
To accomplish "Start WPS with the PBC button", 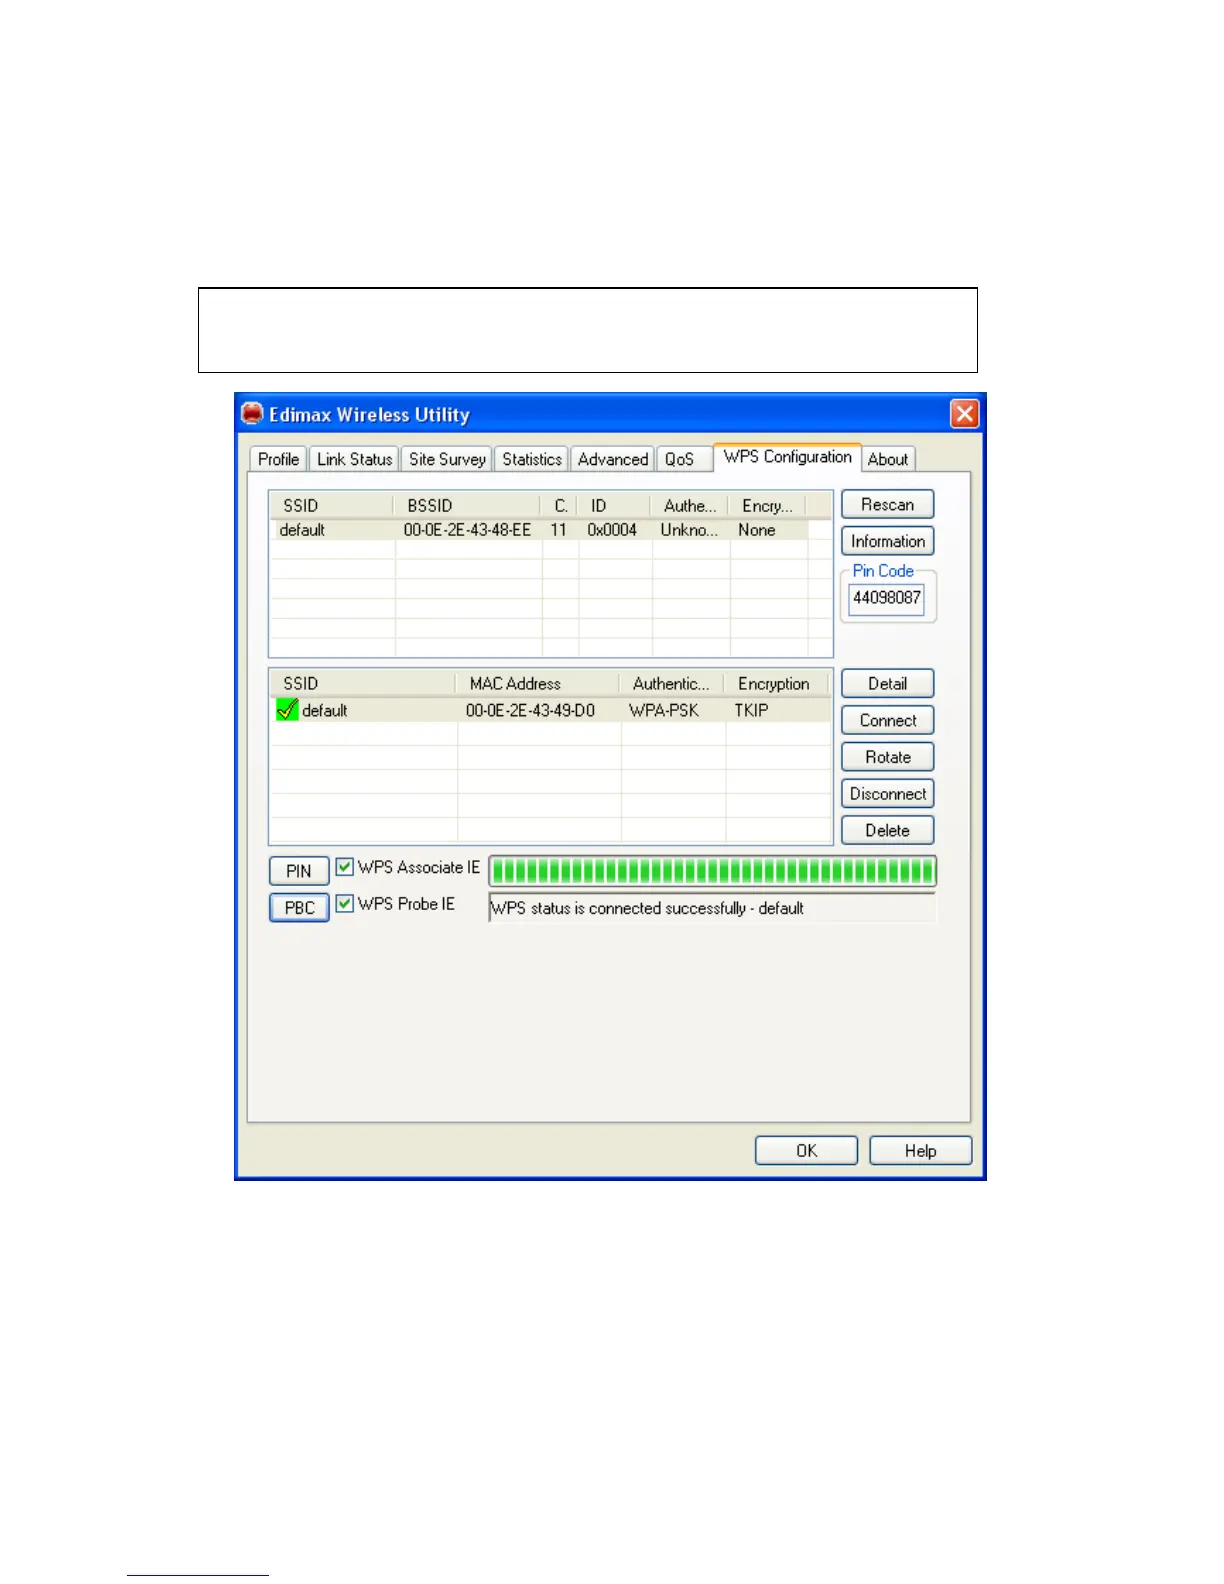I will pyautogui.click(x=299, y=907).
